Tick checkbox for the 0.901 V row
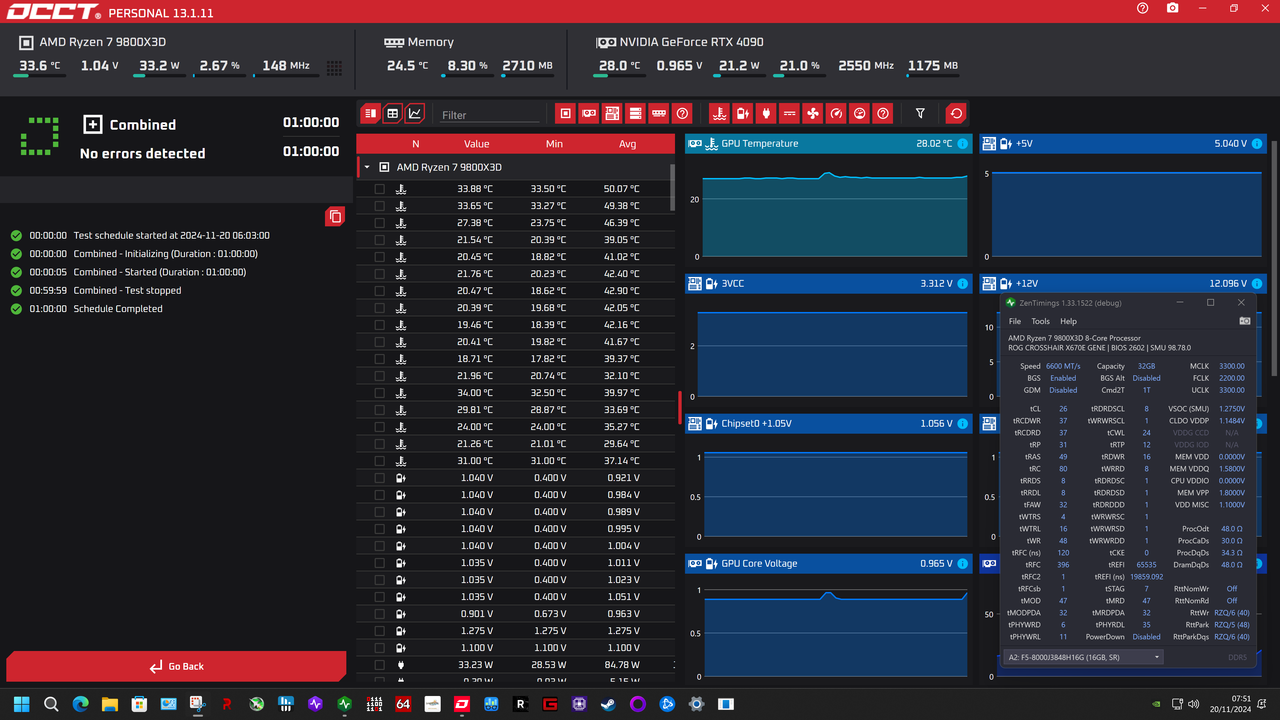1280x720 pixels. (x=379, y=614)
